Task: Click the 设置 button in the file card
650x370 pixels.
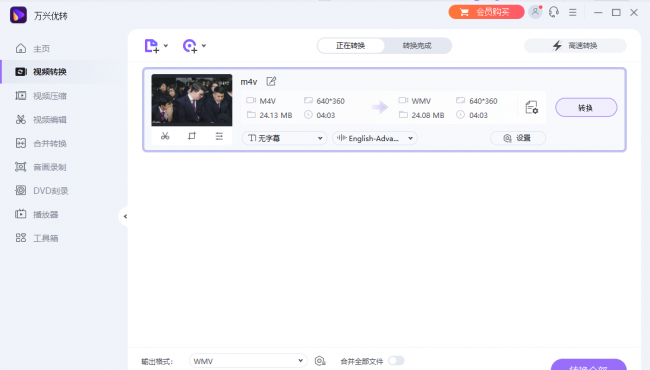Action: tap(518, 138)
